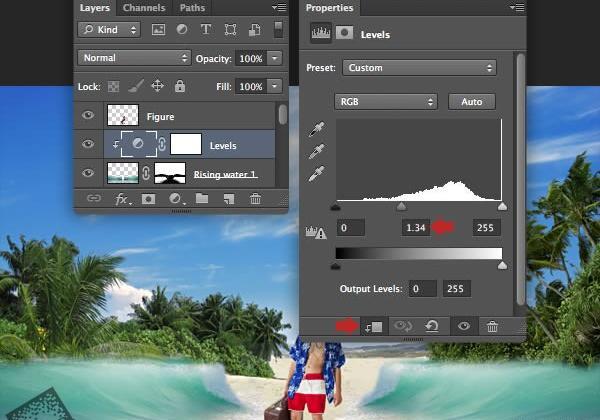Select the Properties tab
The image size is (600, 420).
(329, 8)
